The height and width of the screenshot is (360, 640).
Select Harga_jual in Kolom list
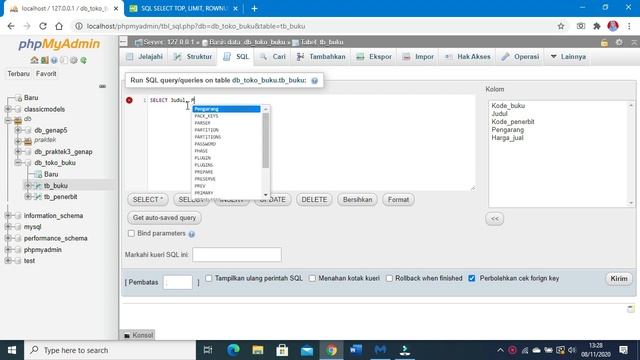coord(507,138)
